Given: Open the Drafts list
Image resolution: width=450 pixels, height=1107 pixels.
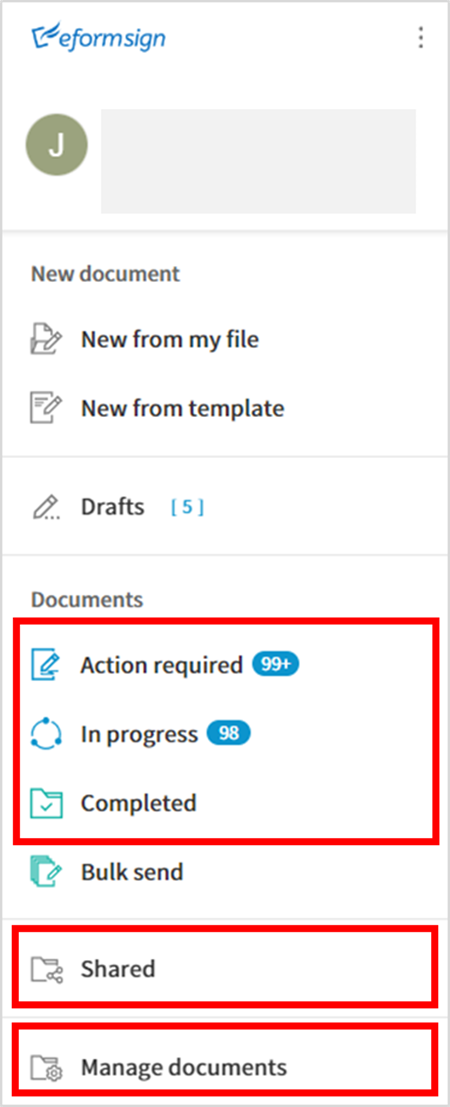Looking at the screenshot, I should coord(112,507).
